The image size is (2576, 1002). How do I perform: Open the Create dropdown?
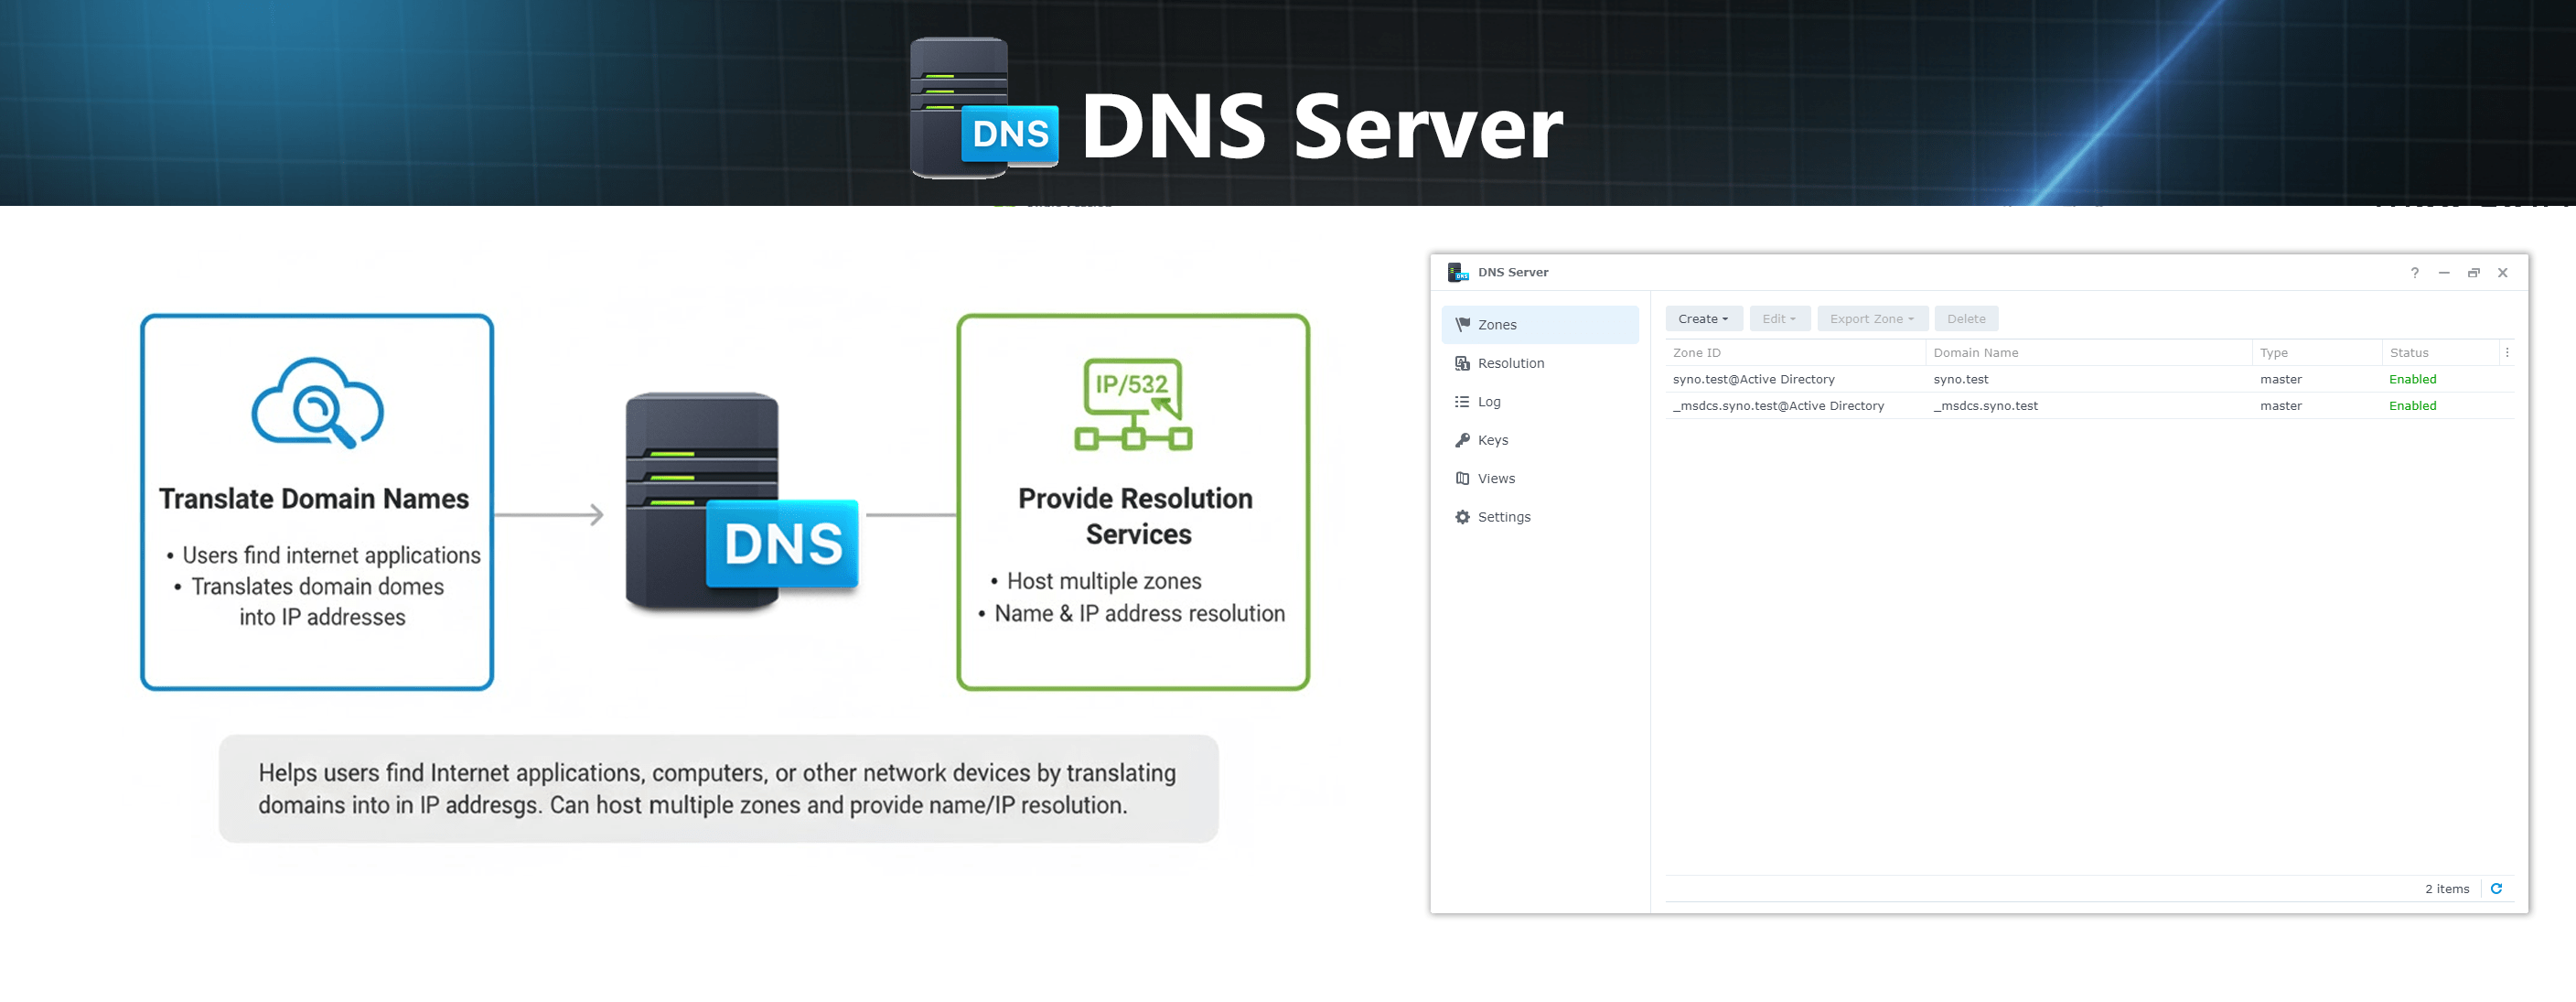[1703, 318]
